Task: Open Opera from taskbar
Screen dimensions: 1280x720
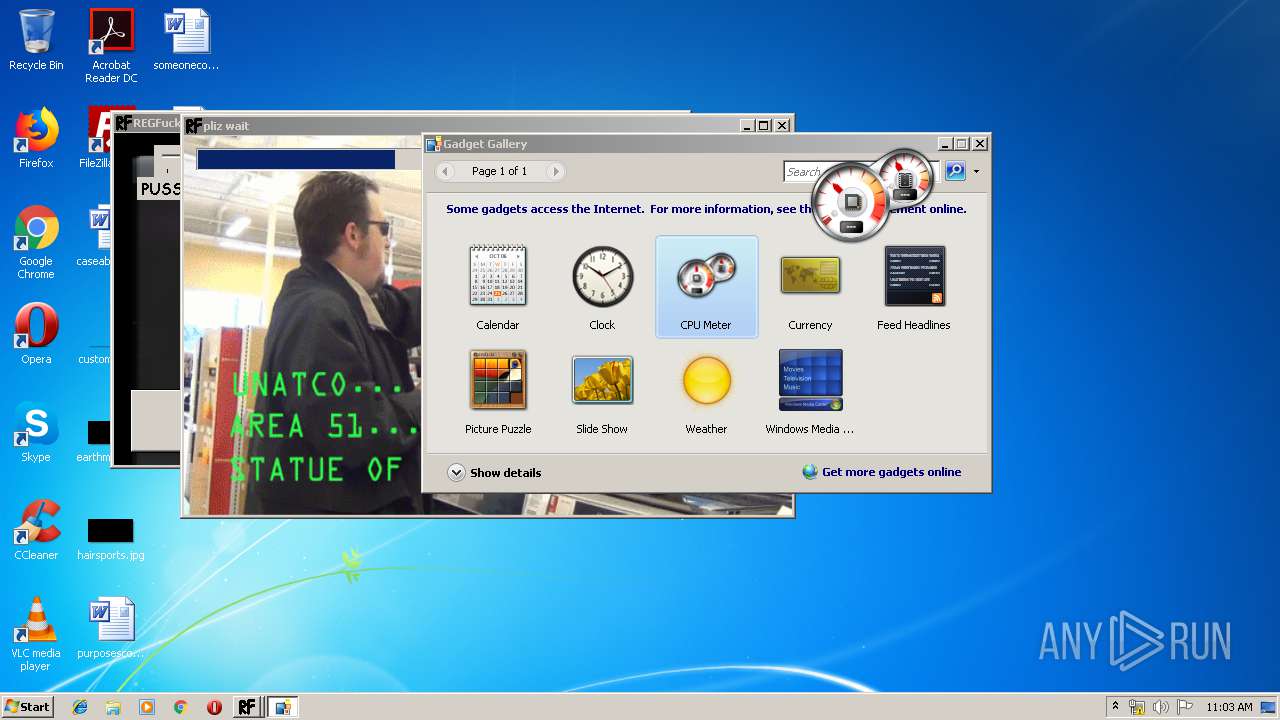Action: (214, 707)
